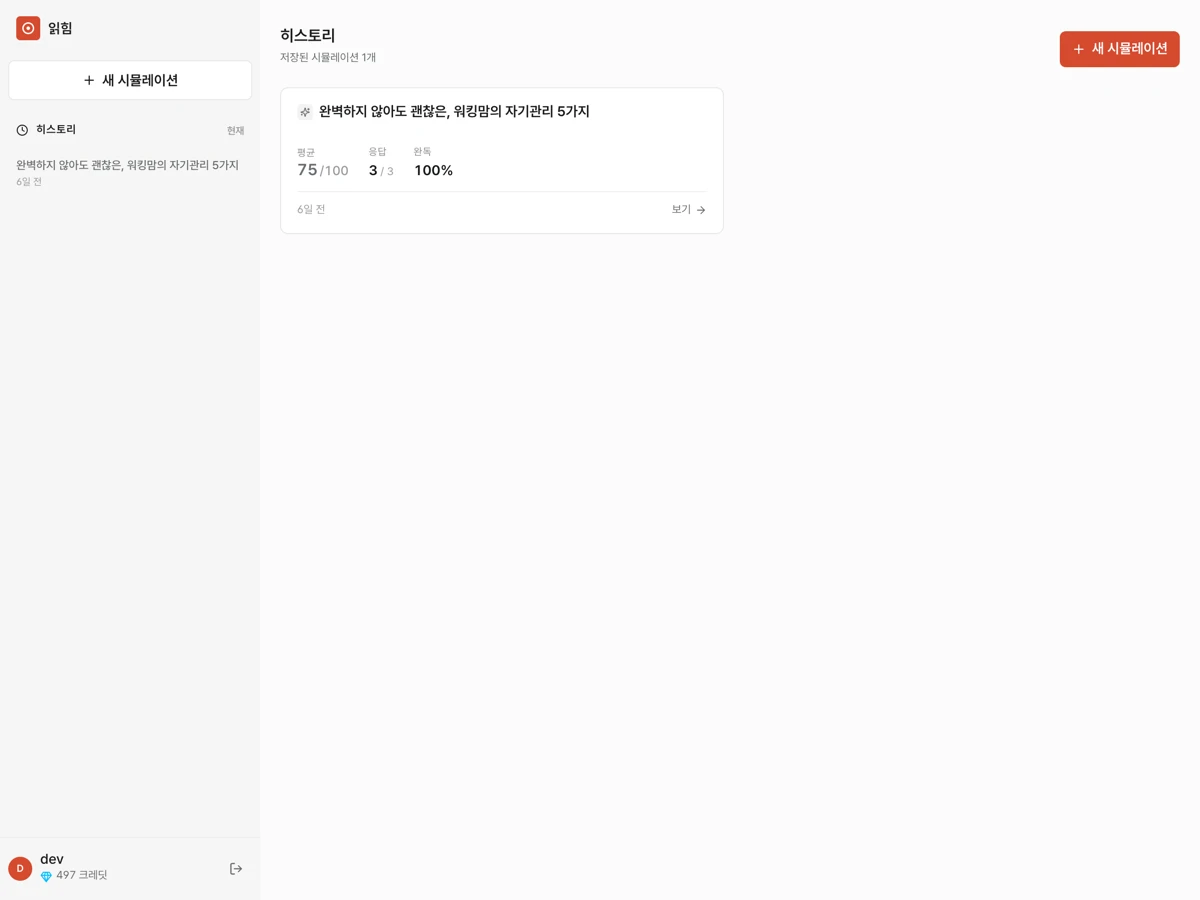The image size is (1200, 900).
Task: Click the 응답 label on card
Action: (x=377, y=152)
